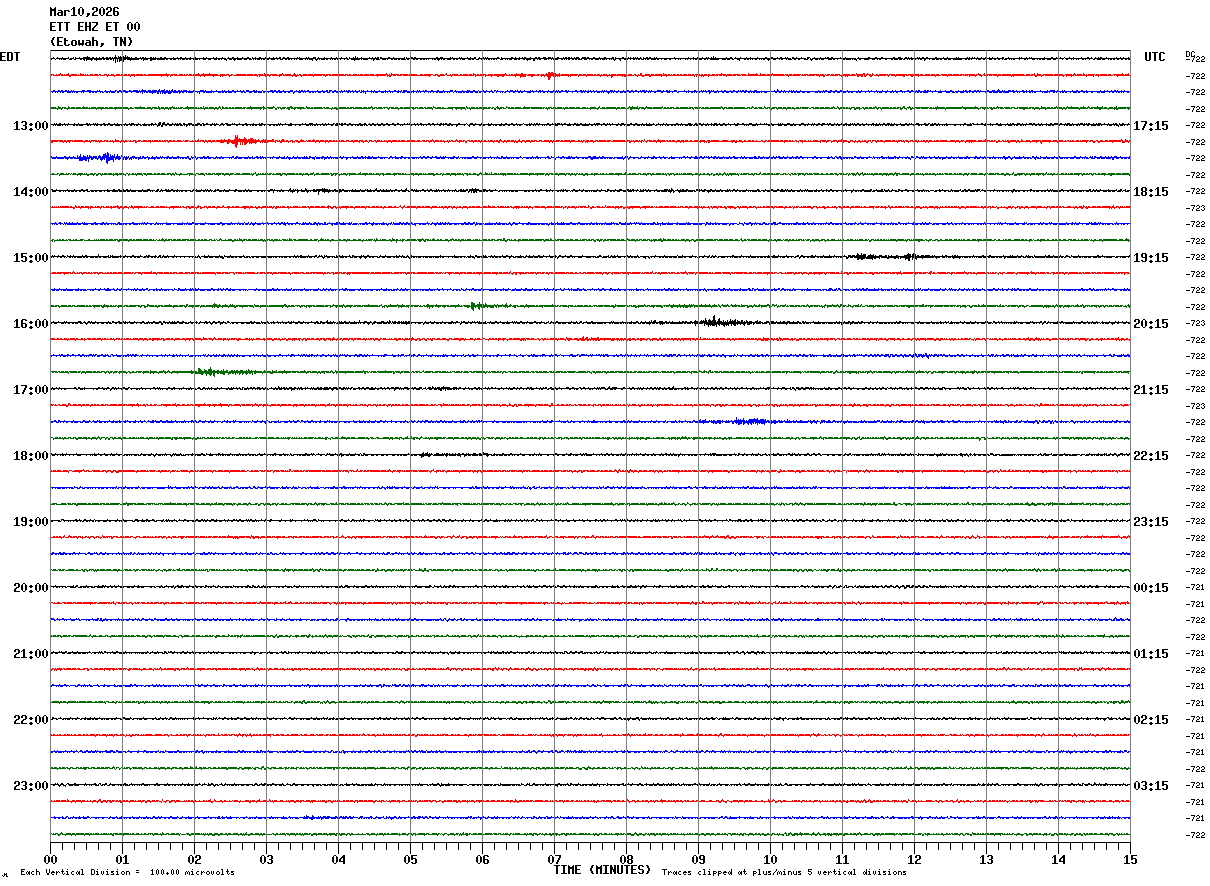Select the 20:00 EDT row label
The height and width of the screenshot is (886, 1210).
coord(30,588)
